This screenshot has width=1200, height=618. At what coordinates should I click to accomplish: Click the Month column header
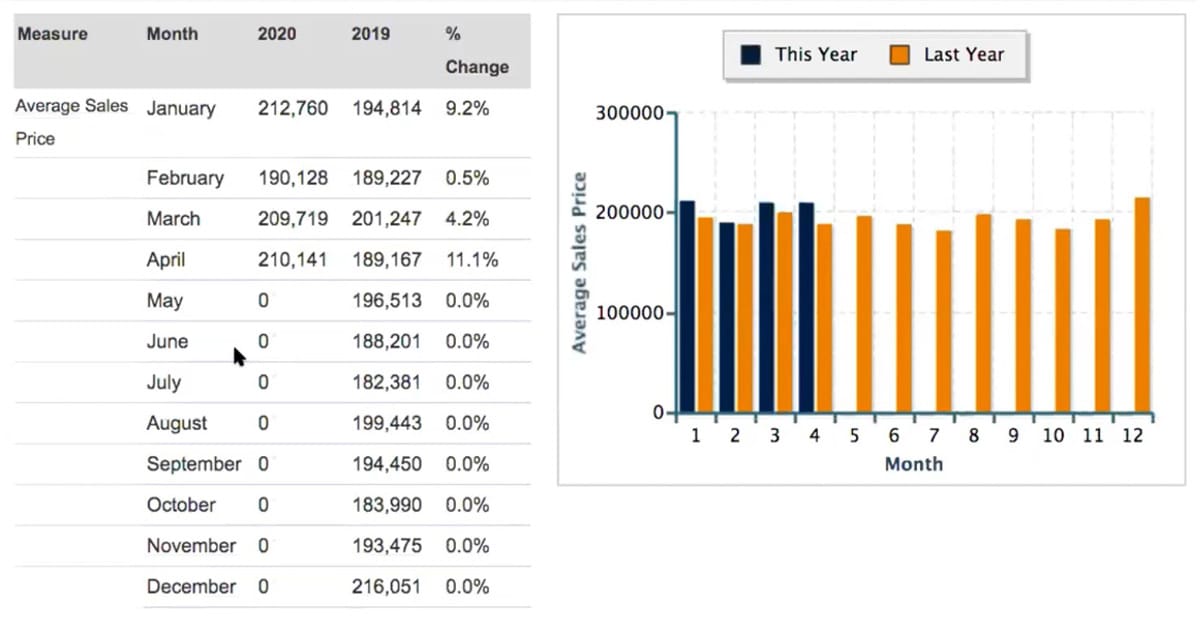(172, 33)
